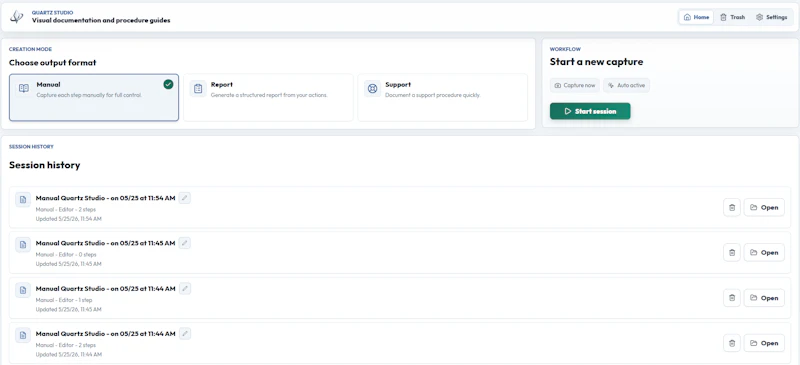Image resolution: width=800 pixels, height=365 pixels.
Task: Open the 11:44 AM session with 1 step
Action: click(764, 298)
